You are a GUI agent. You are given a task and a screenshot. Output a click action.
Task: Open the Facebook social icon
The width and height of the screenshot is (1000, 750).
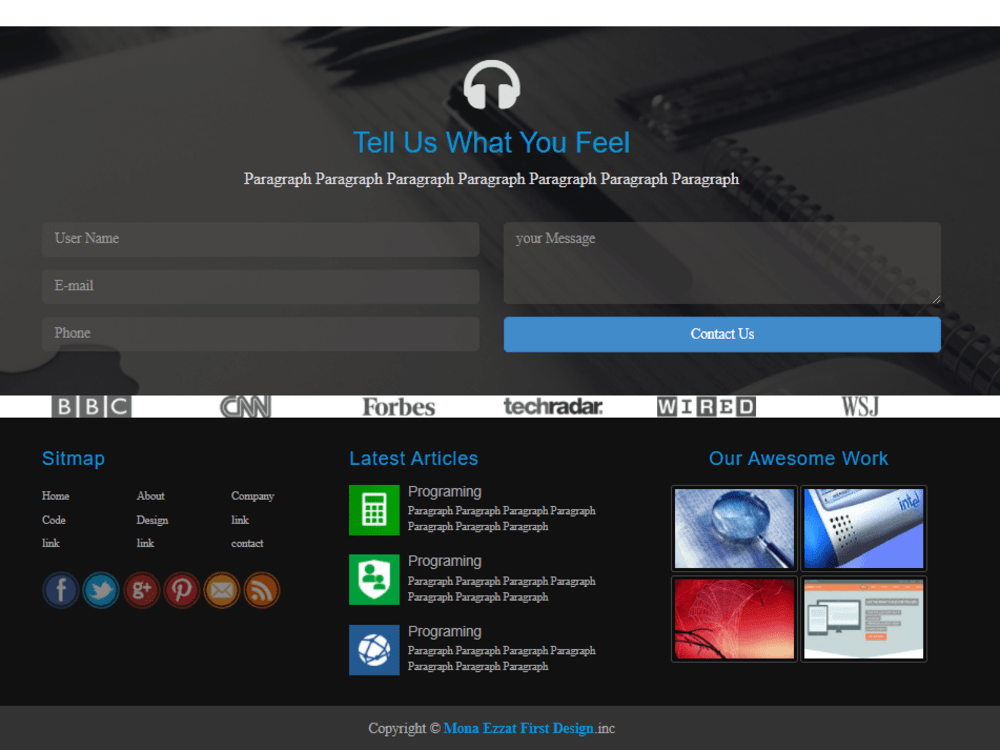tap(61, 590)
